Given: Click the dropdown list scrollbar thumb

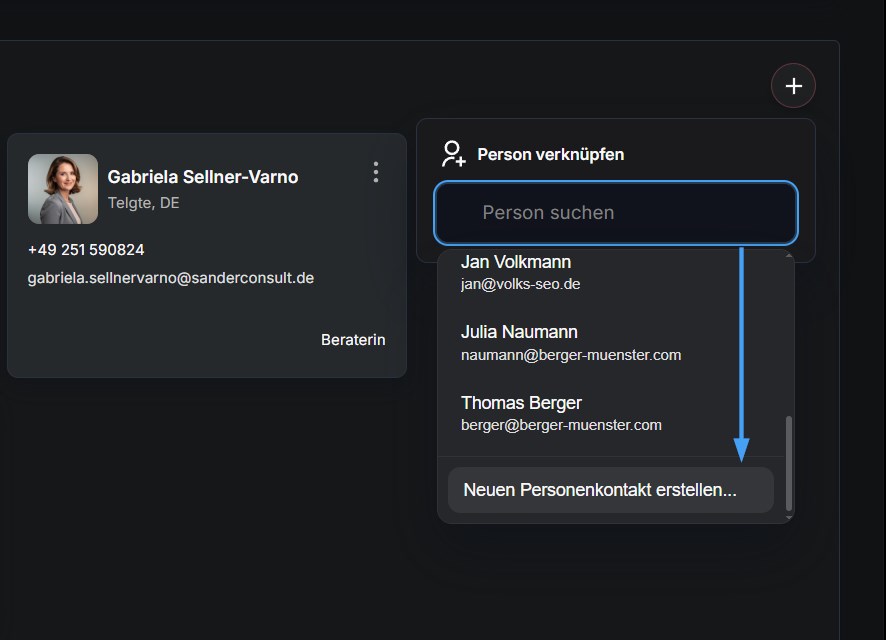Looking at the screenshot, I should click(789, 463).
